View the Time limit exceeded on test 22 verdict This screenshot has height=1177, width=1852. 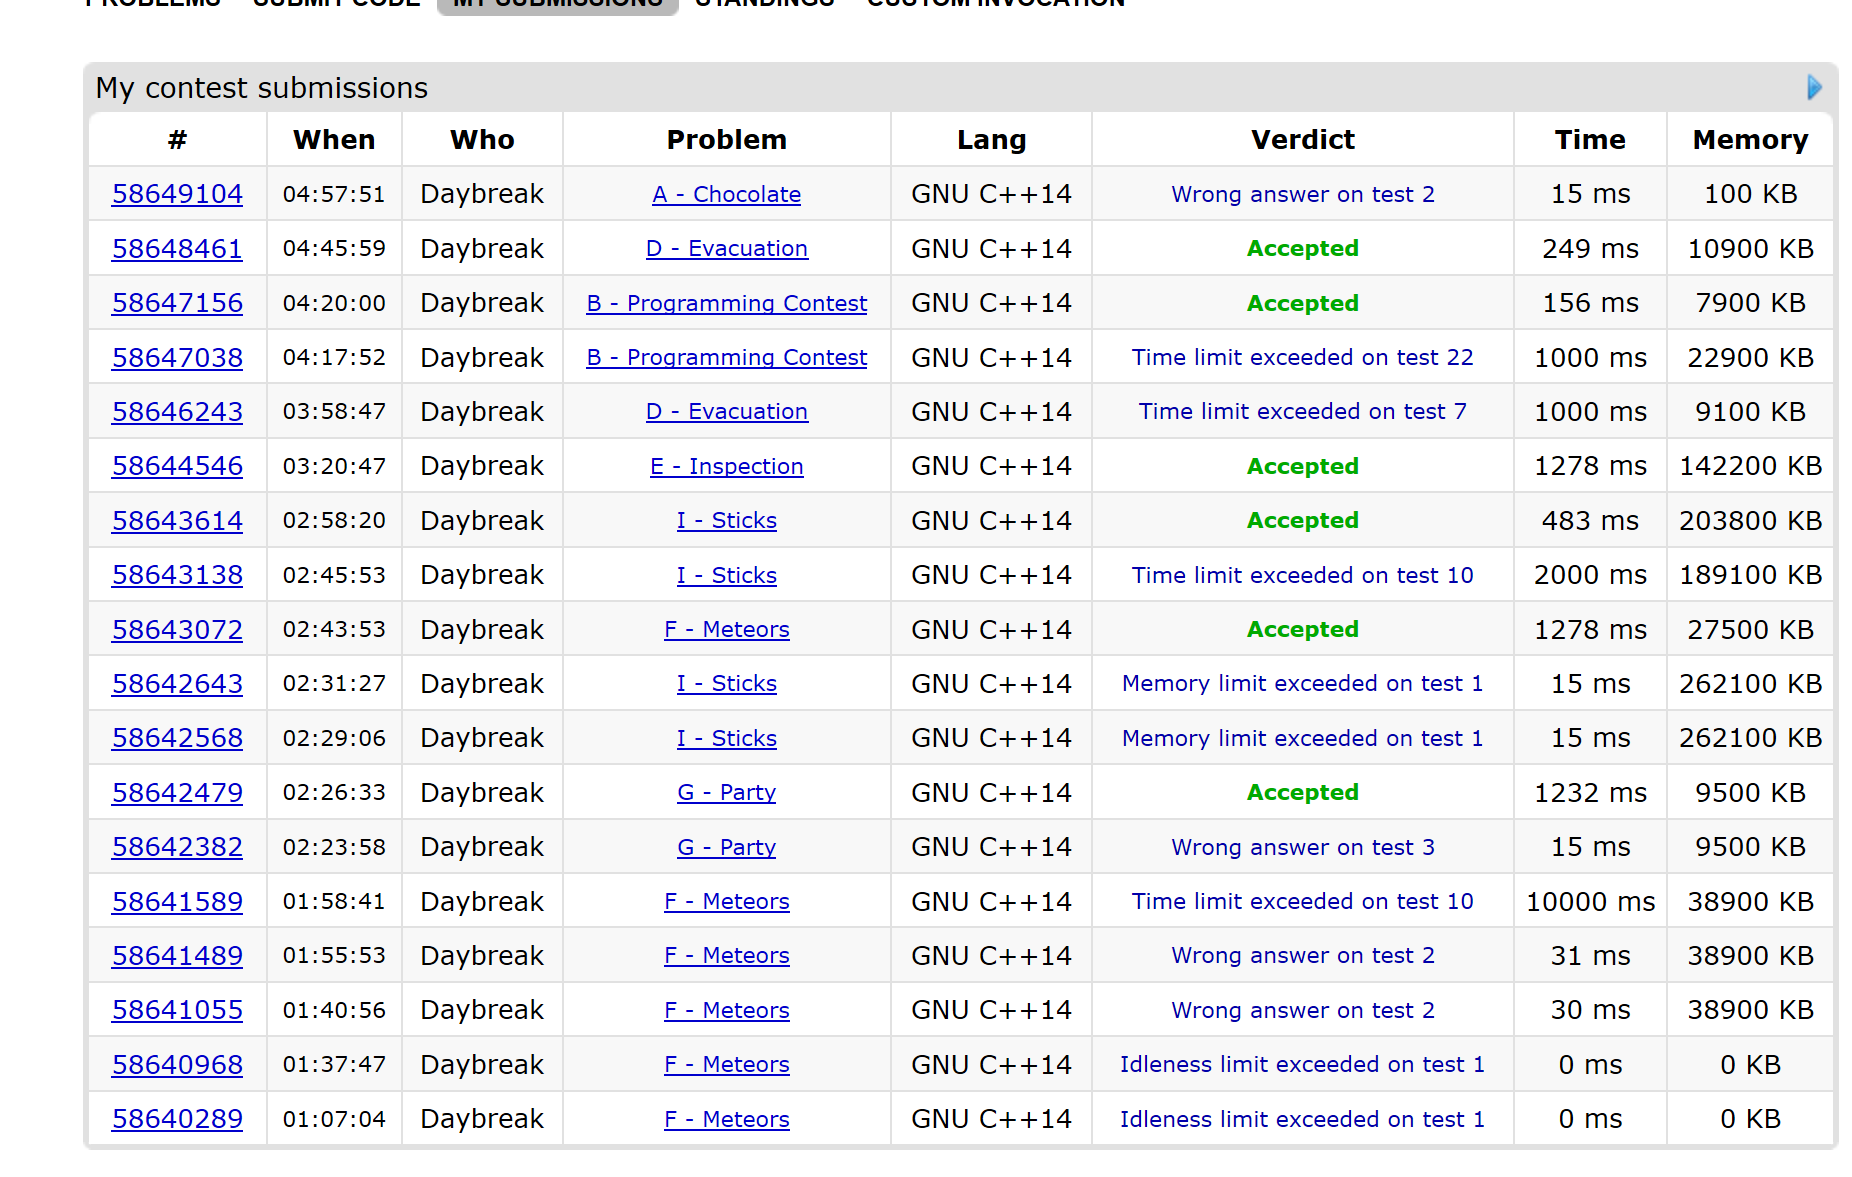[x=1302, y=357]
